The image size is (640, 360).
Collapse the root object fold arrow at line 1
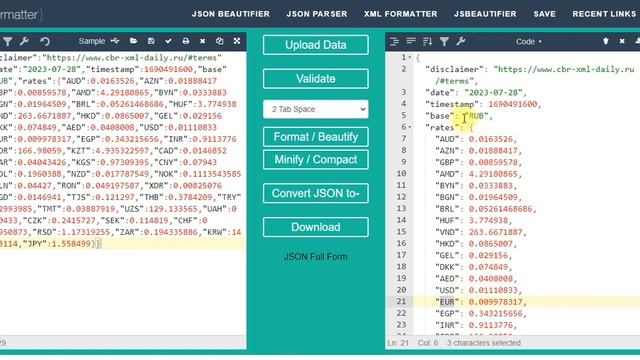[410, 58]
